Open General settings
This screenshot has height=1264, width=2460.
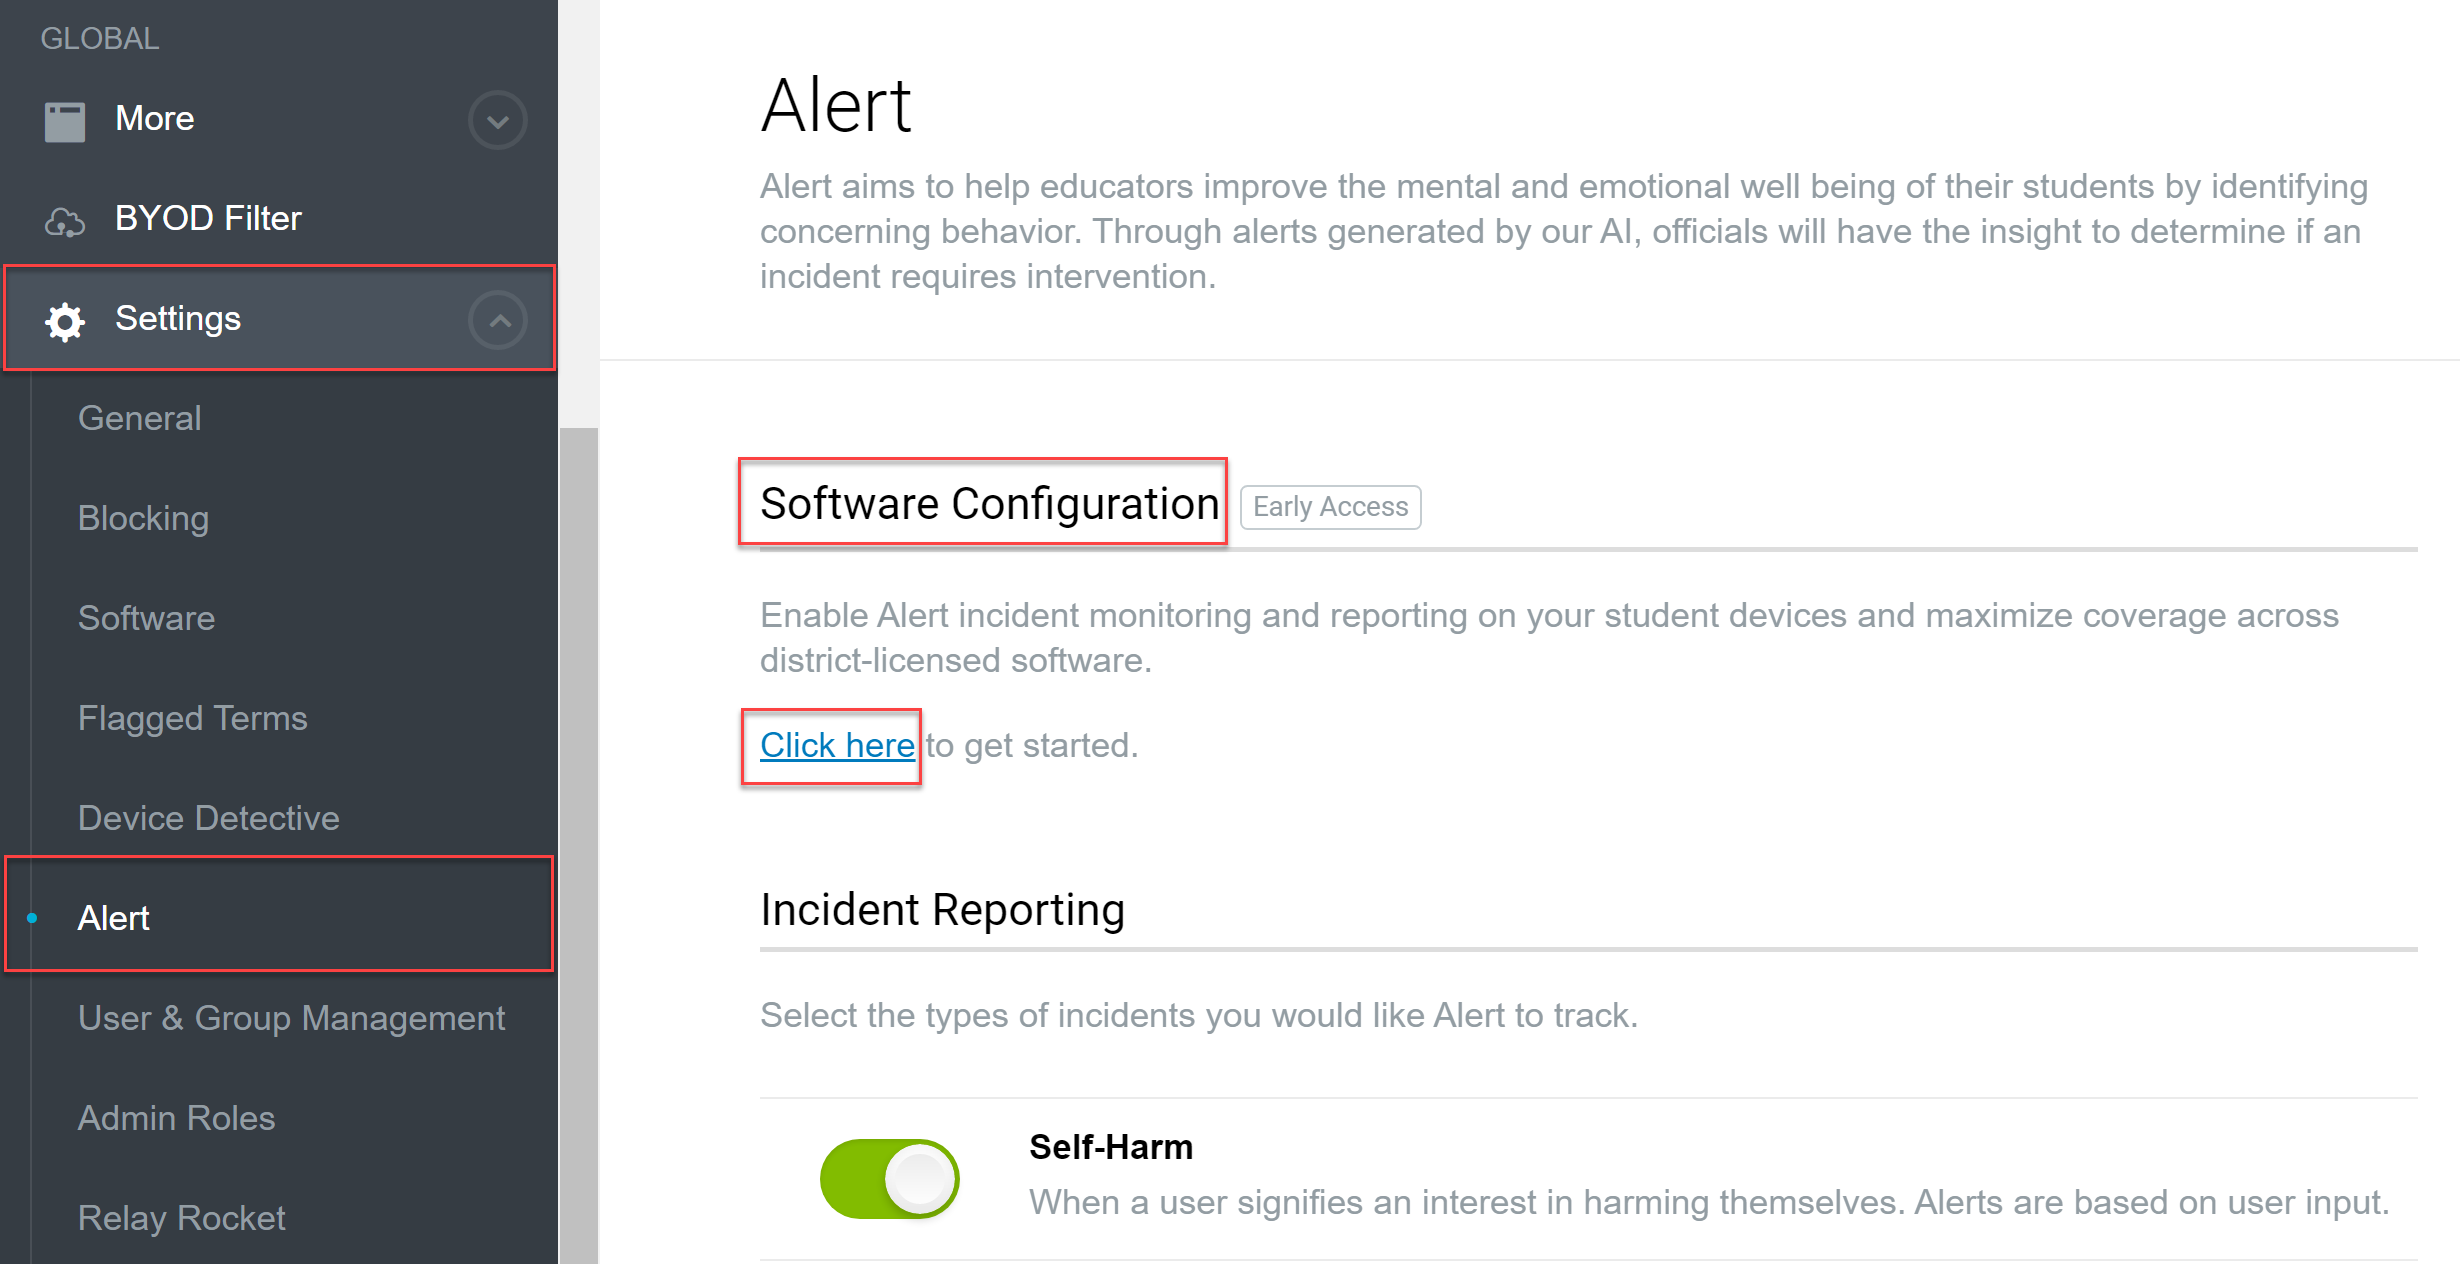139,418
